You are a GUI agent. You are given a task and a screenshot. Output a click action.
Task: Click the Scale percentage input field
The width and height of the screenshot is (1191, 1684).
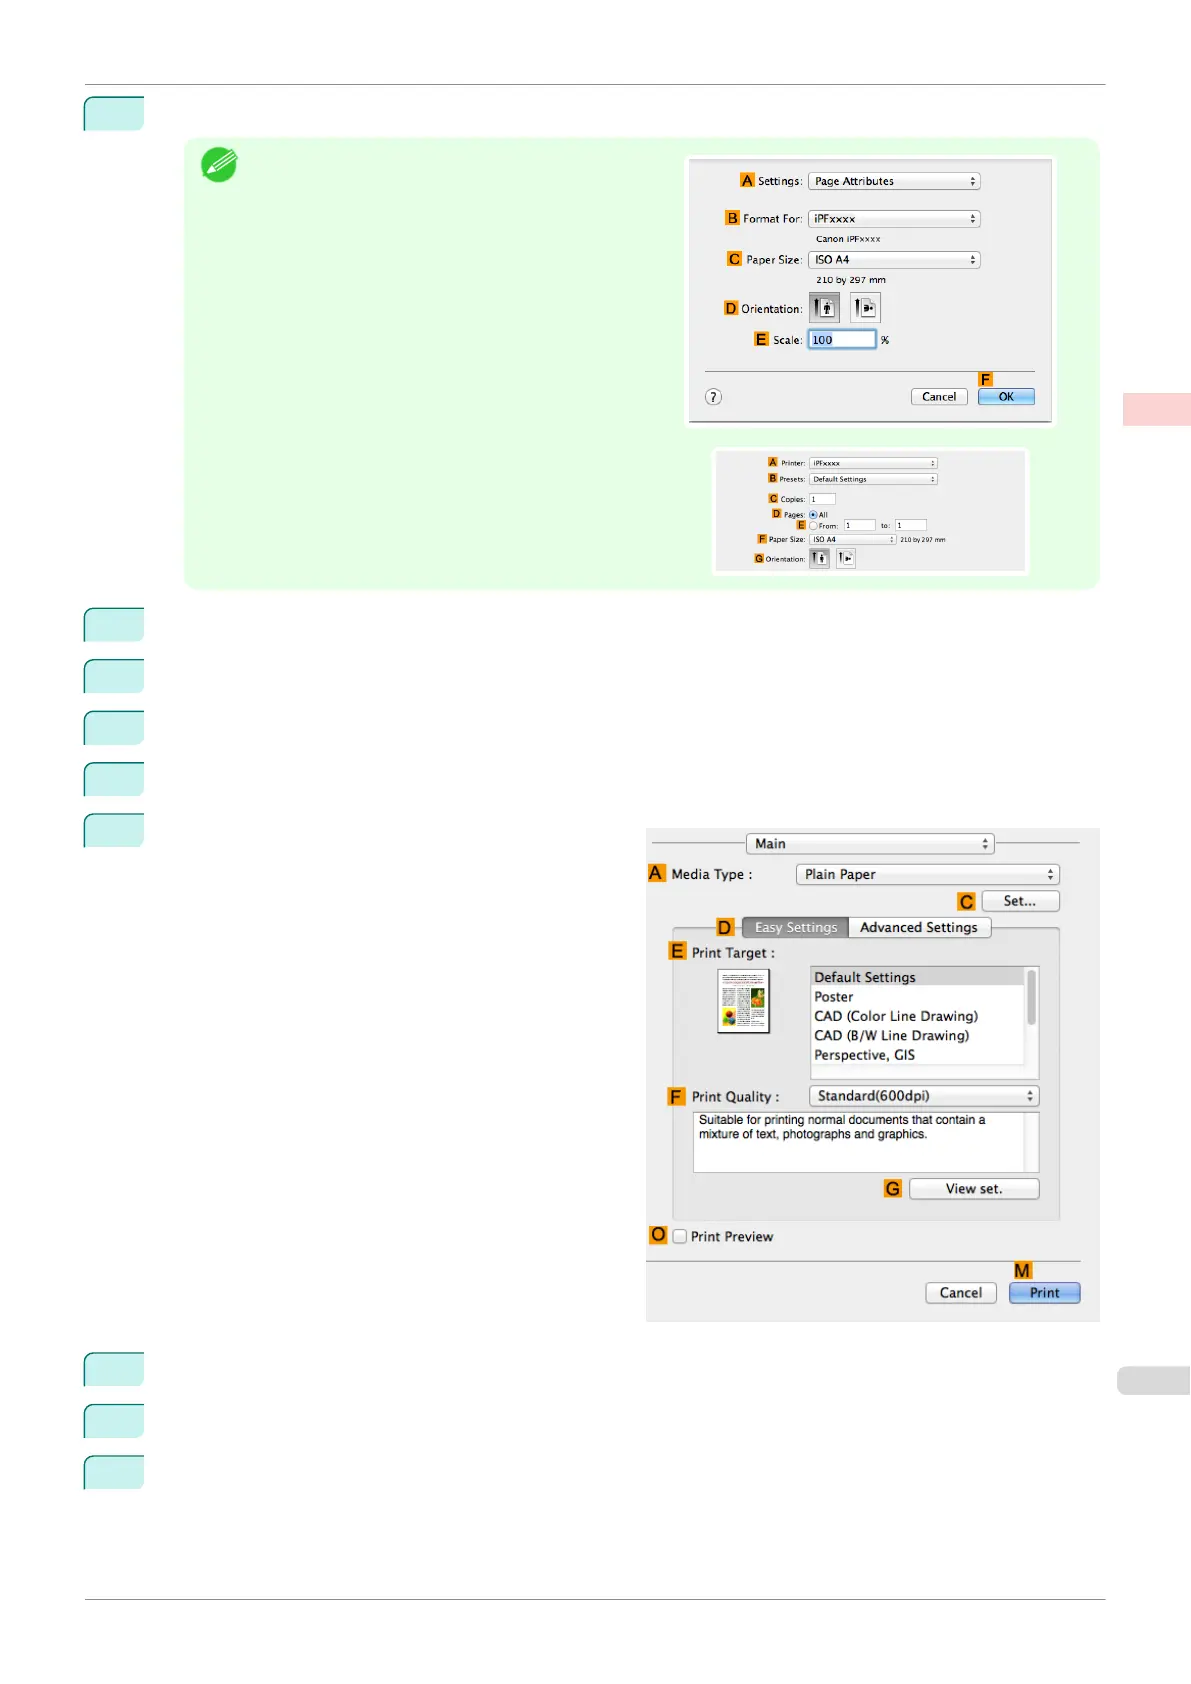[x=842, y=340]
